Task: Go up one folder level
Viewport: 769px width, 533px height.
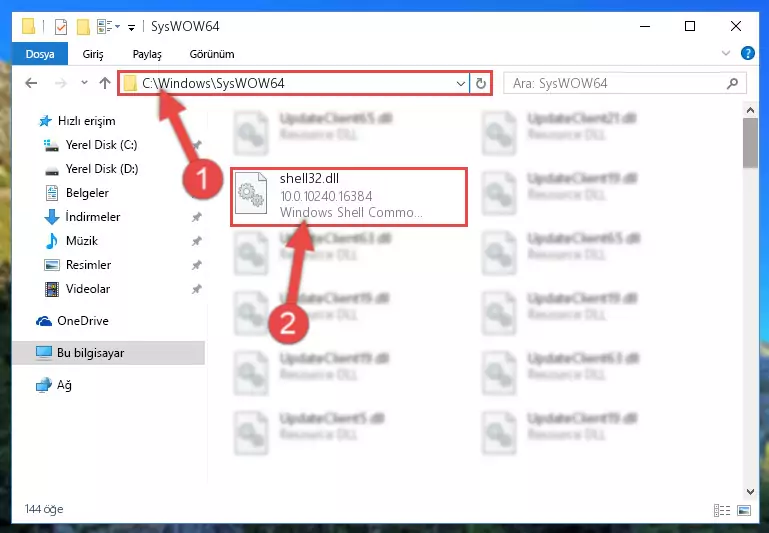Action: (x=104, y=83)
